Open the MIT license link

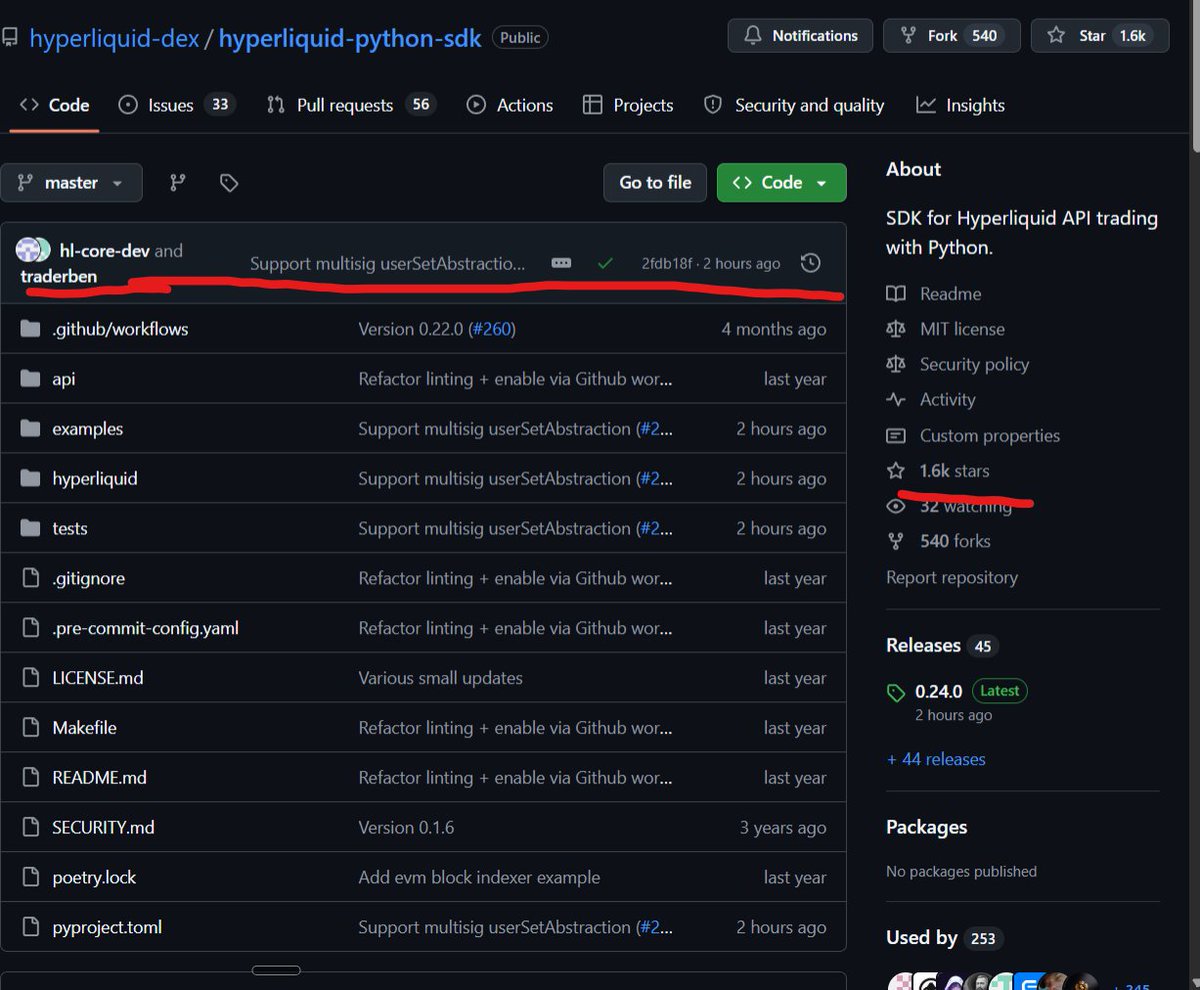coord(946,329)
